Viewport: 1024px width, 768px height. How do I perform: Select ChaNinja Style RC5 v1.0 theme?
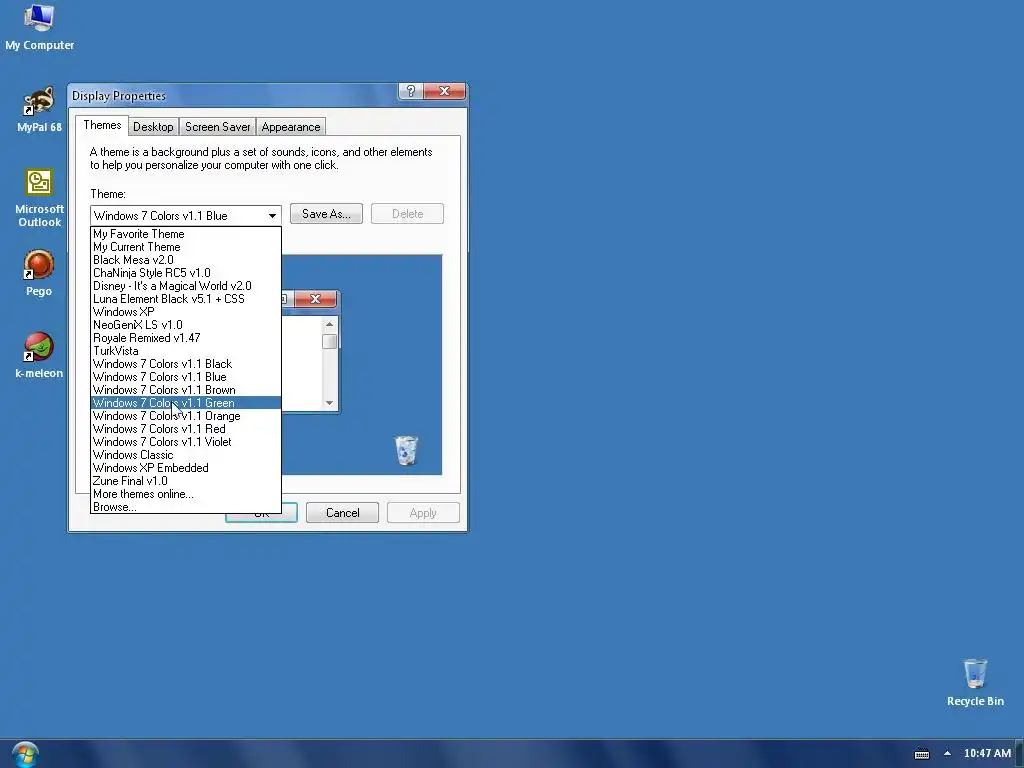tap(185, 273)
